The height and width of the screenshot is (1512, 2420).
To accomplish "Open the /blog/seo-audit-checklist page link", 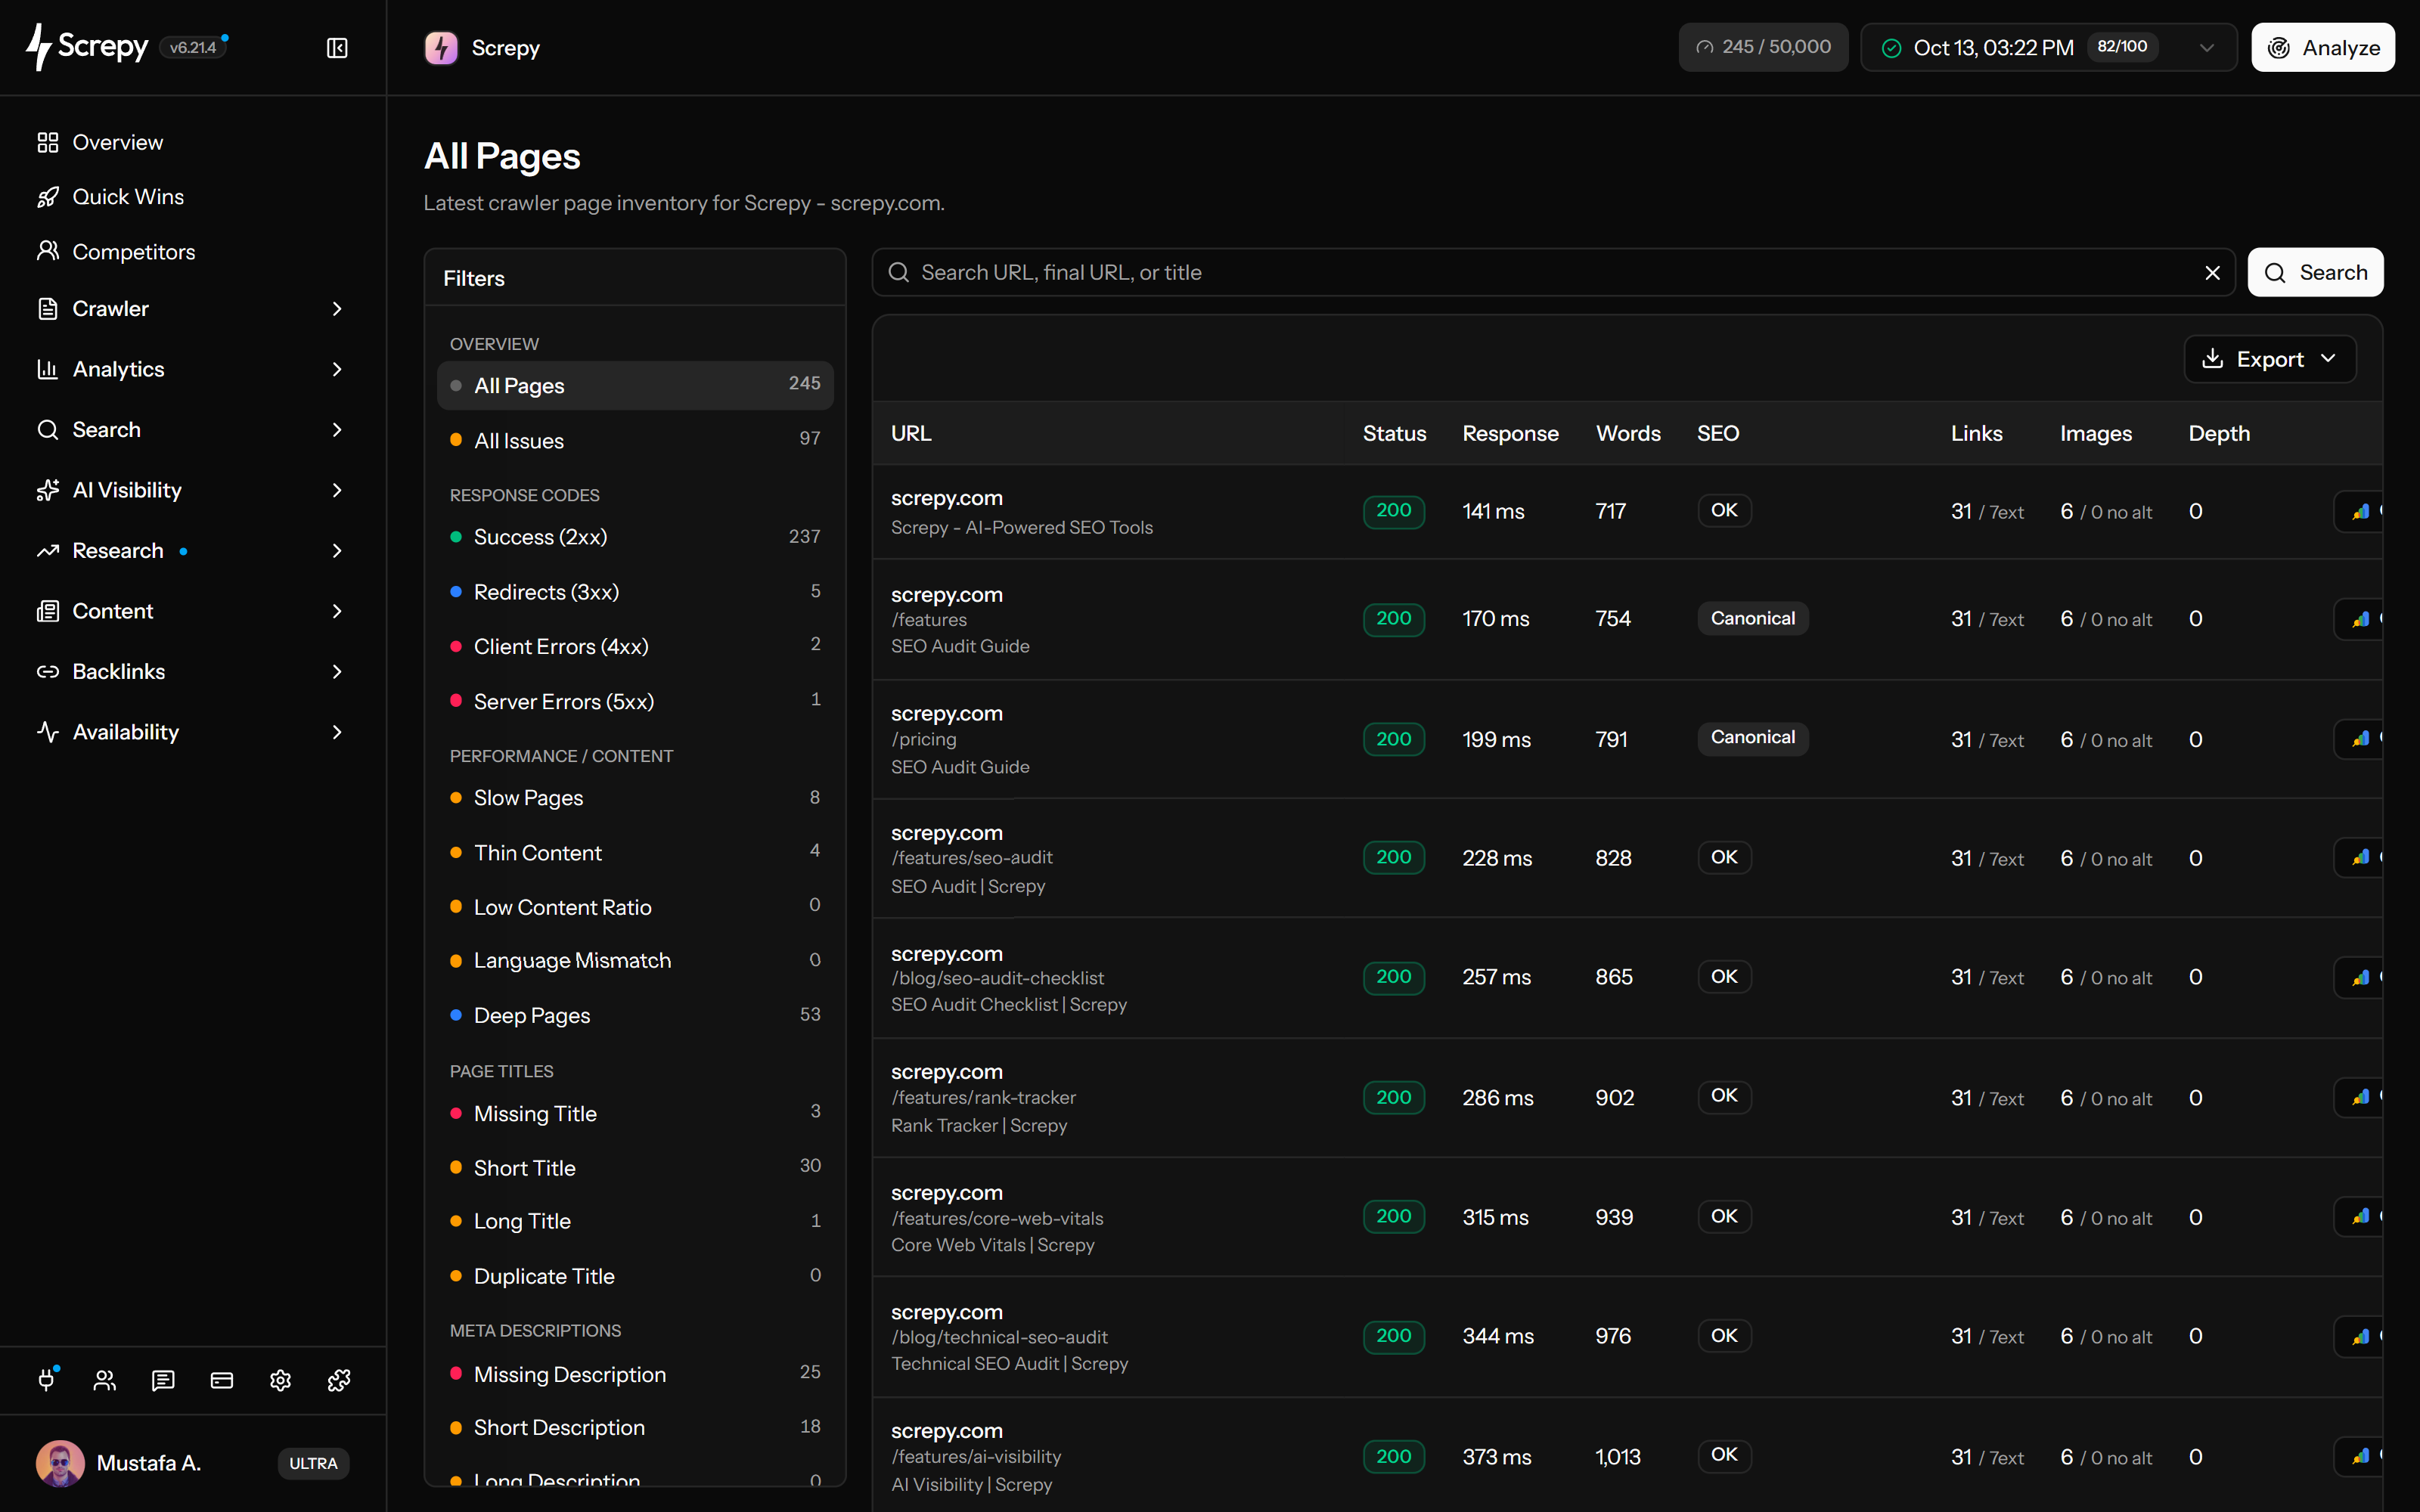I will (x=998, y=978).
